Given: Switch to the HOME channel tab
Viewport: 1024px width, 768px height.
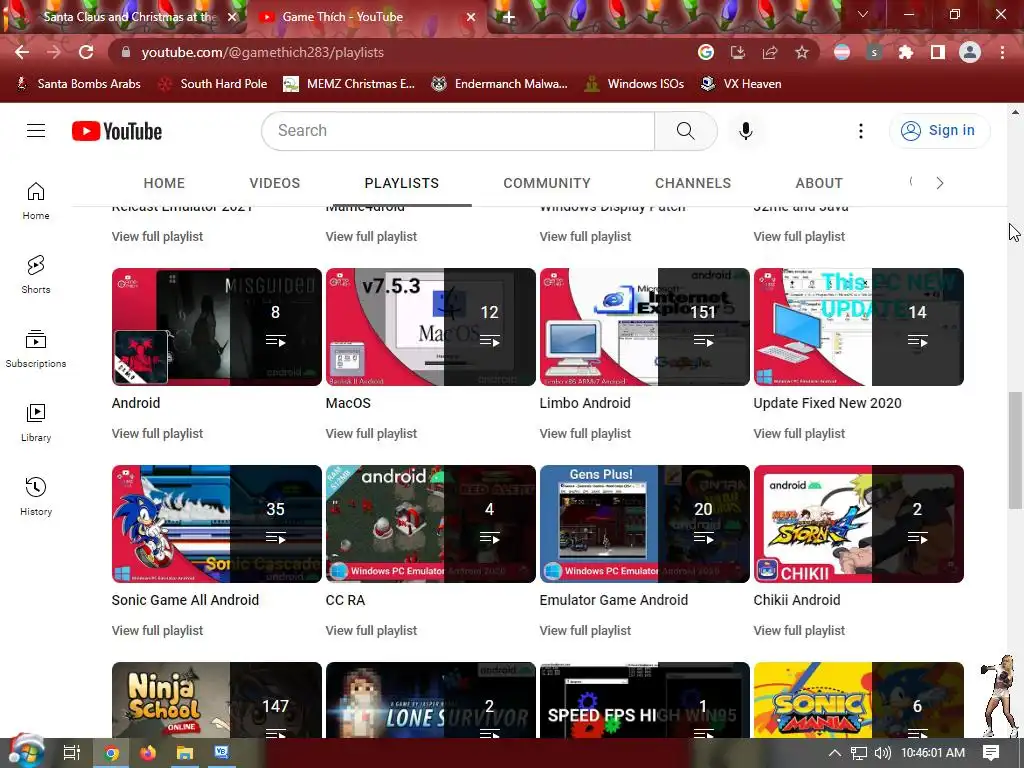Looking at the screenshot, I should point(164,184).
